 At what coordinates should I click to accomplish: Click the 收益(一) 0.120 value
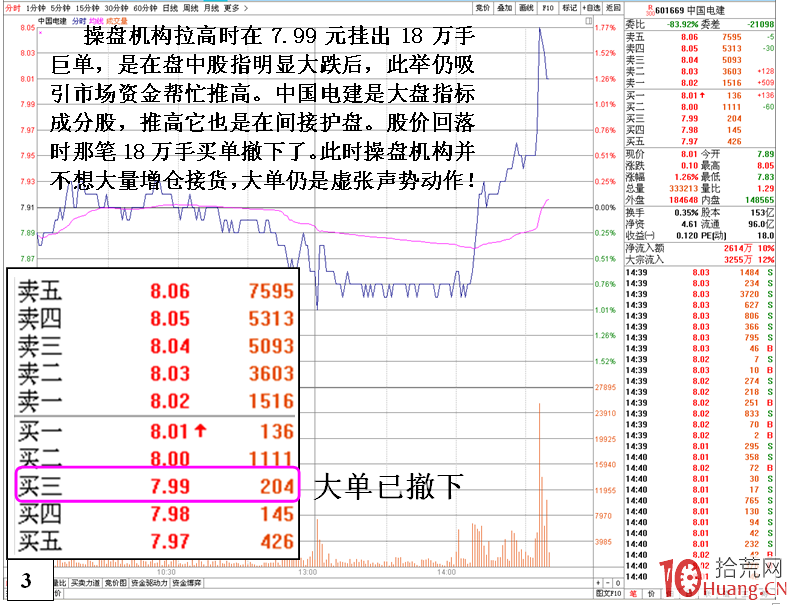[x=688, y=236]
